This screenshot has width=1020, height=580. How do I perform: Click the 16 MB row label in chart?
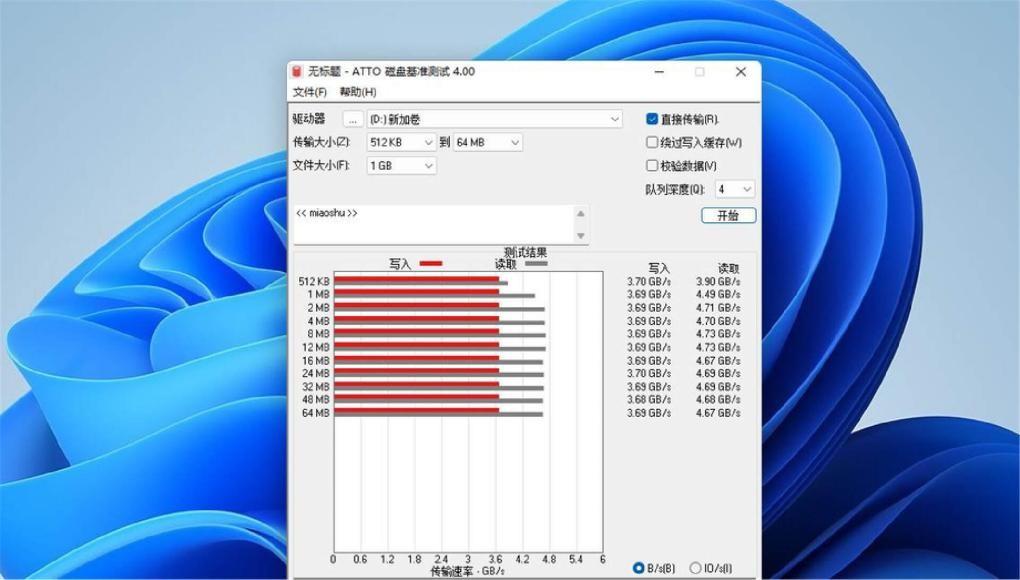(316, 360)
